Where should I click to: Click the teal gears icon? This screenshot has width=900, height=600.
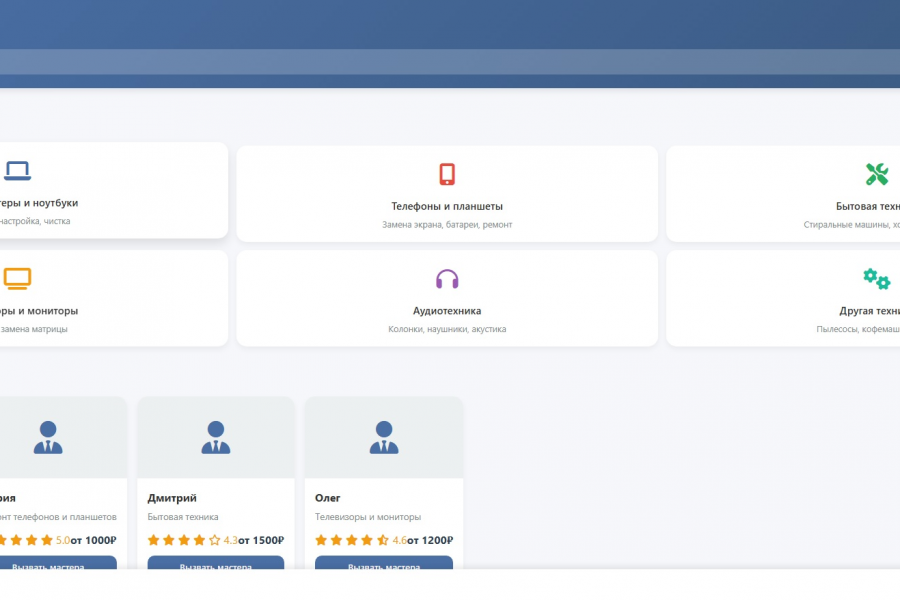click(877, 279)
